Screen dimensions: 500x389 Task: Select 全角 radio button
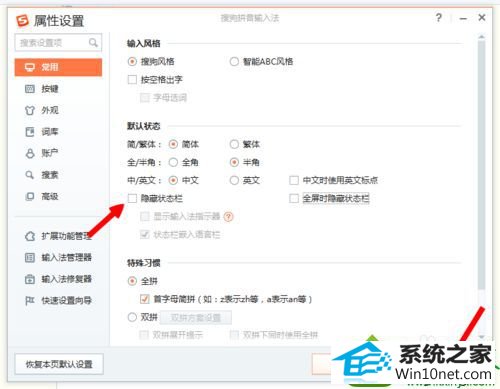[173, 162]
